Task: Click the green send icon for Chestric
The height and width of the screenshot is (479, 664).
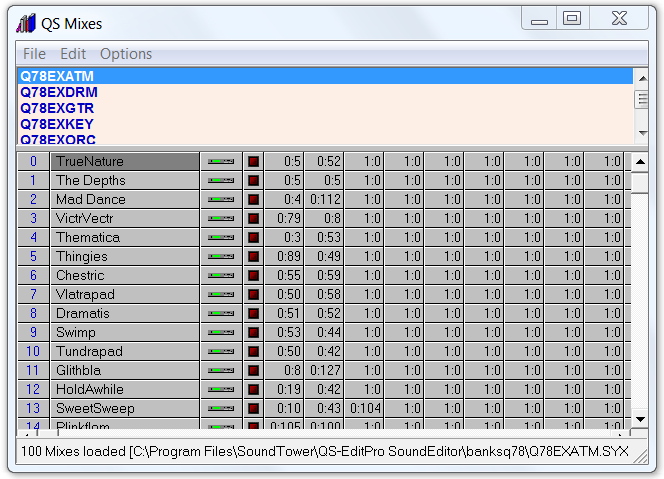Action: (x=221, y=275)
